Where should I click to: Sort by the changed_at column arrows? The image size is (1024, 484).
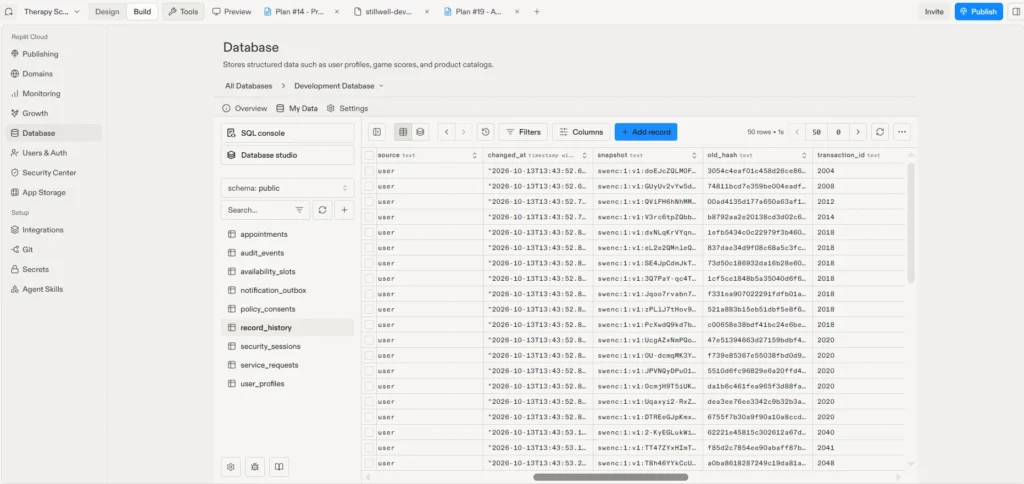tap(584, 155)
